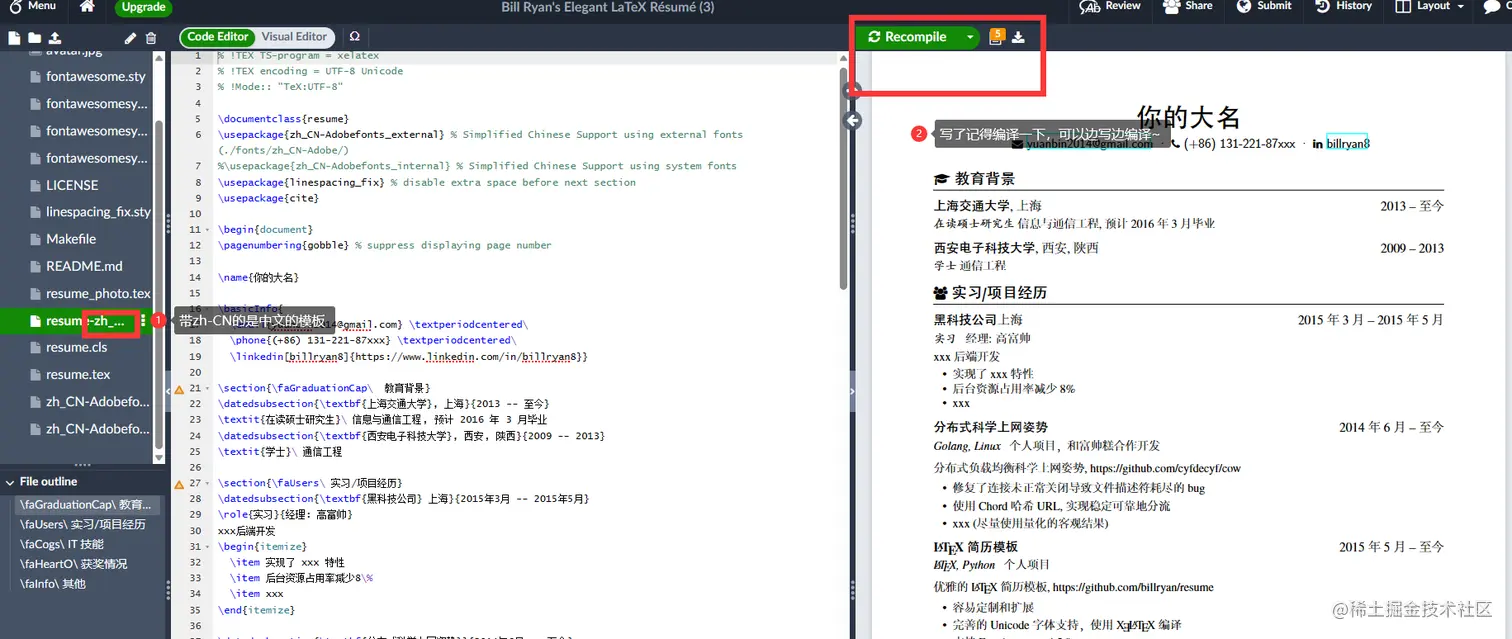The width and height of the screenshot is (1512, 639).
Task: Click the upload file icon
Action: [x=54, y=38]
